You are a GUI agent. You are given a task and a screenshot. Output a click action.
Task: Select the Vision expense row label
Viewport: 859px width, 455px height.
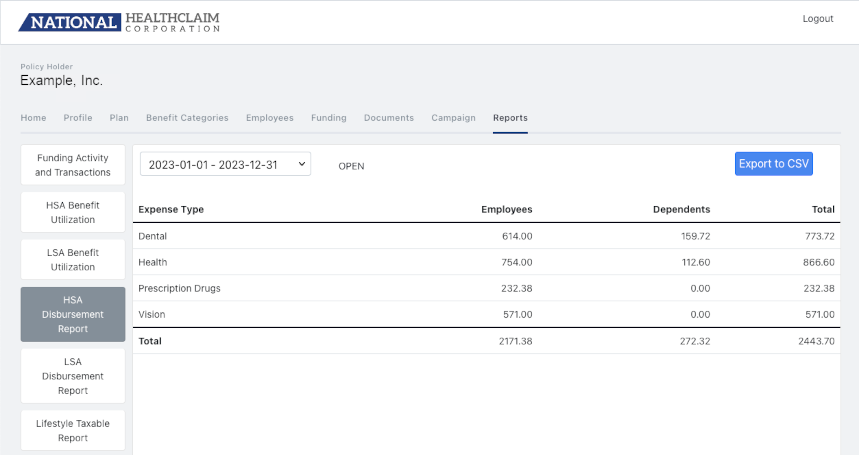point(152,314)
